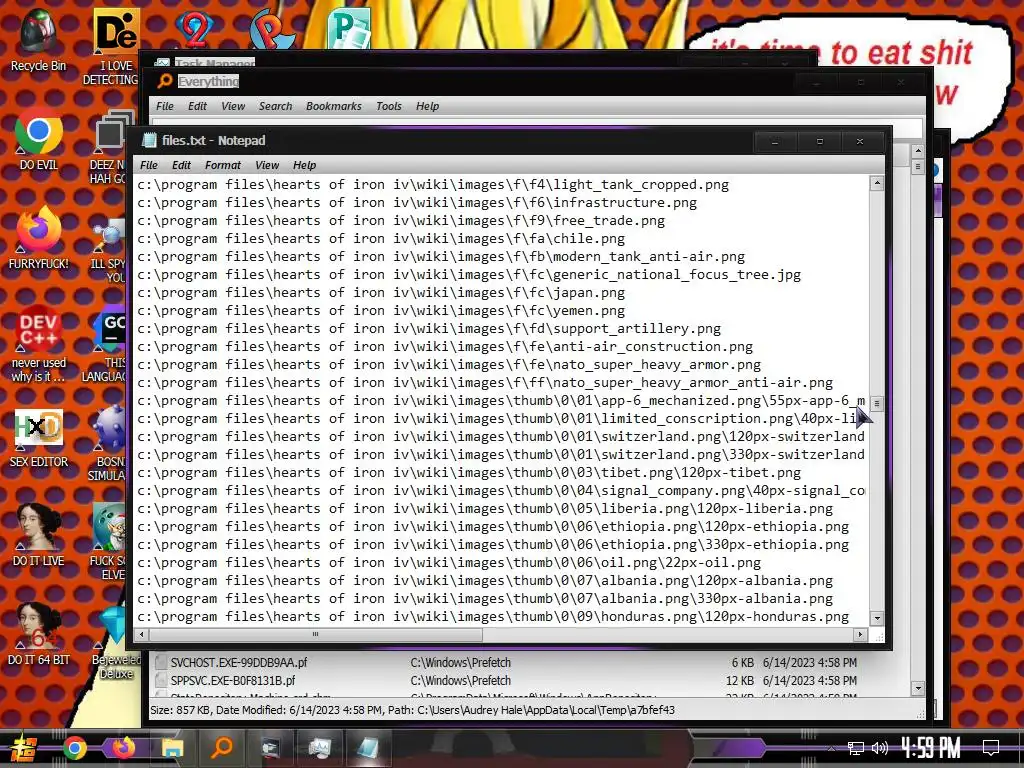This screenshot has width=1024, height=768.
Task: Open the red number 2 desktop icon
Action: [194, 29]
